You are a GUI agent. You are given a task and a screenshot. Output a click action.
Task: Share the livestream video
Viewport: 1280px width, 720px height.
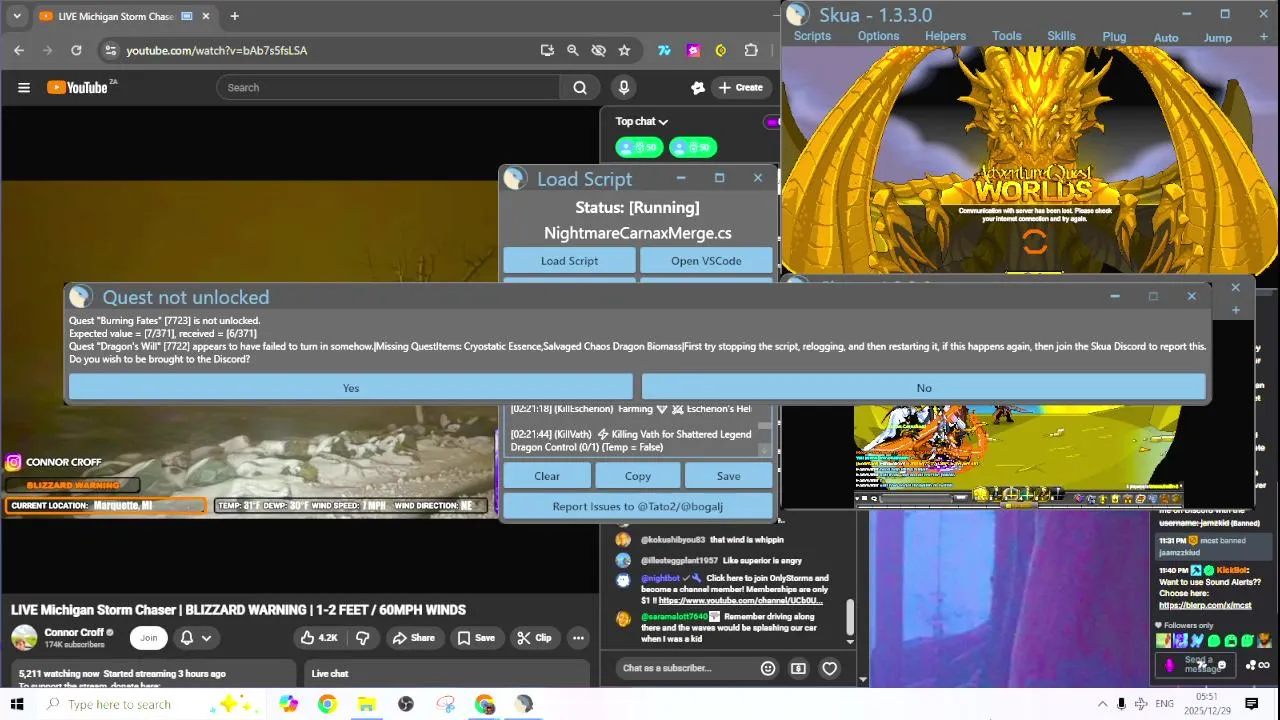click(x=413, y=638)
